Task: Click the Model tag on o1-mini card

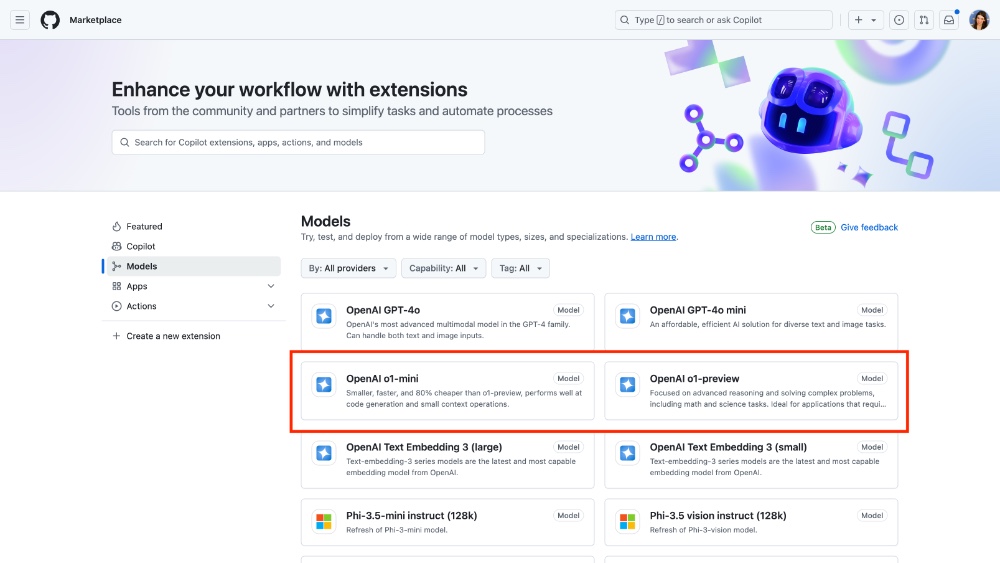Action: [x=568, y=379]
